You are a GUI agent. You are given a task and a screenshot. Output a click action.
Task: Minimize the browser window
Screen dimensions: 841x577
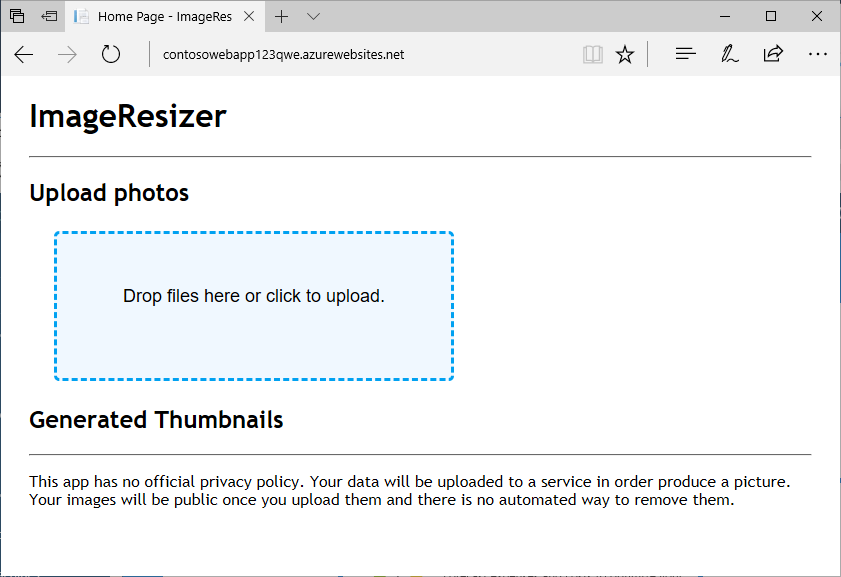tap(725, 17)
